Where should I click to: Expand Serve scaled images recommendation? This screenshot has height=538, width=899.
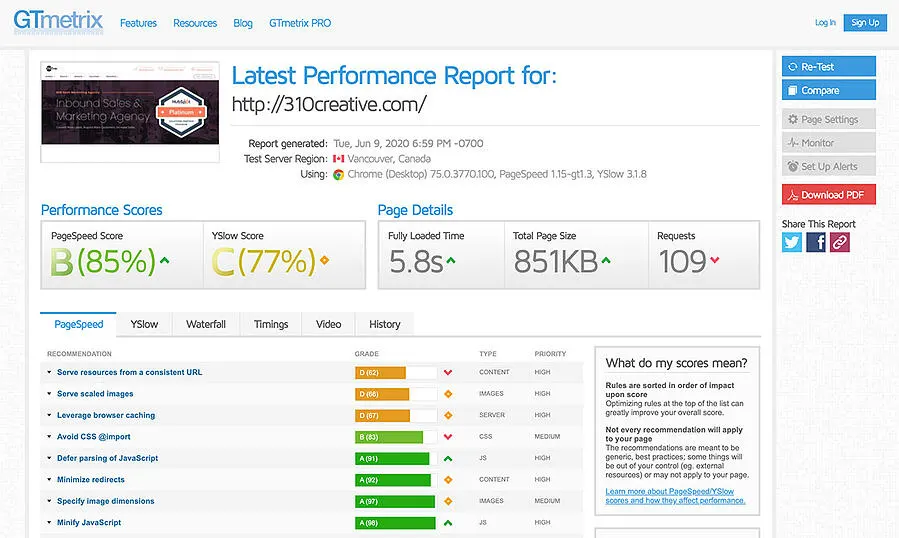pyautogui.click(x=95, y=394)
